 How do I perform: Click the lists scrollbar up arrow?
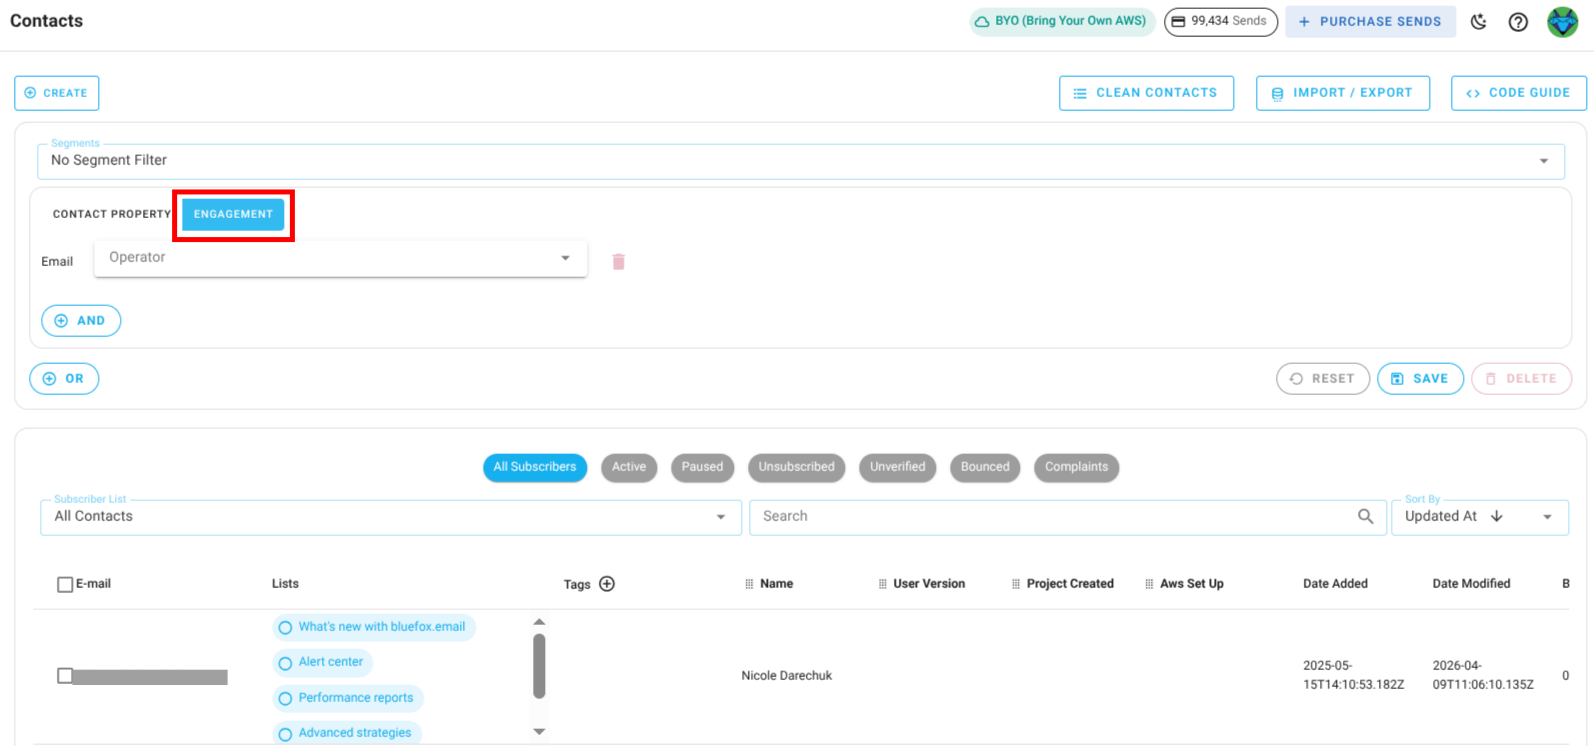click(539, 622)
